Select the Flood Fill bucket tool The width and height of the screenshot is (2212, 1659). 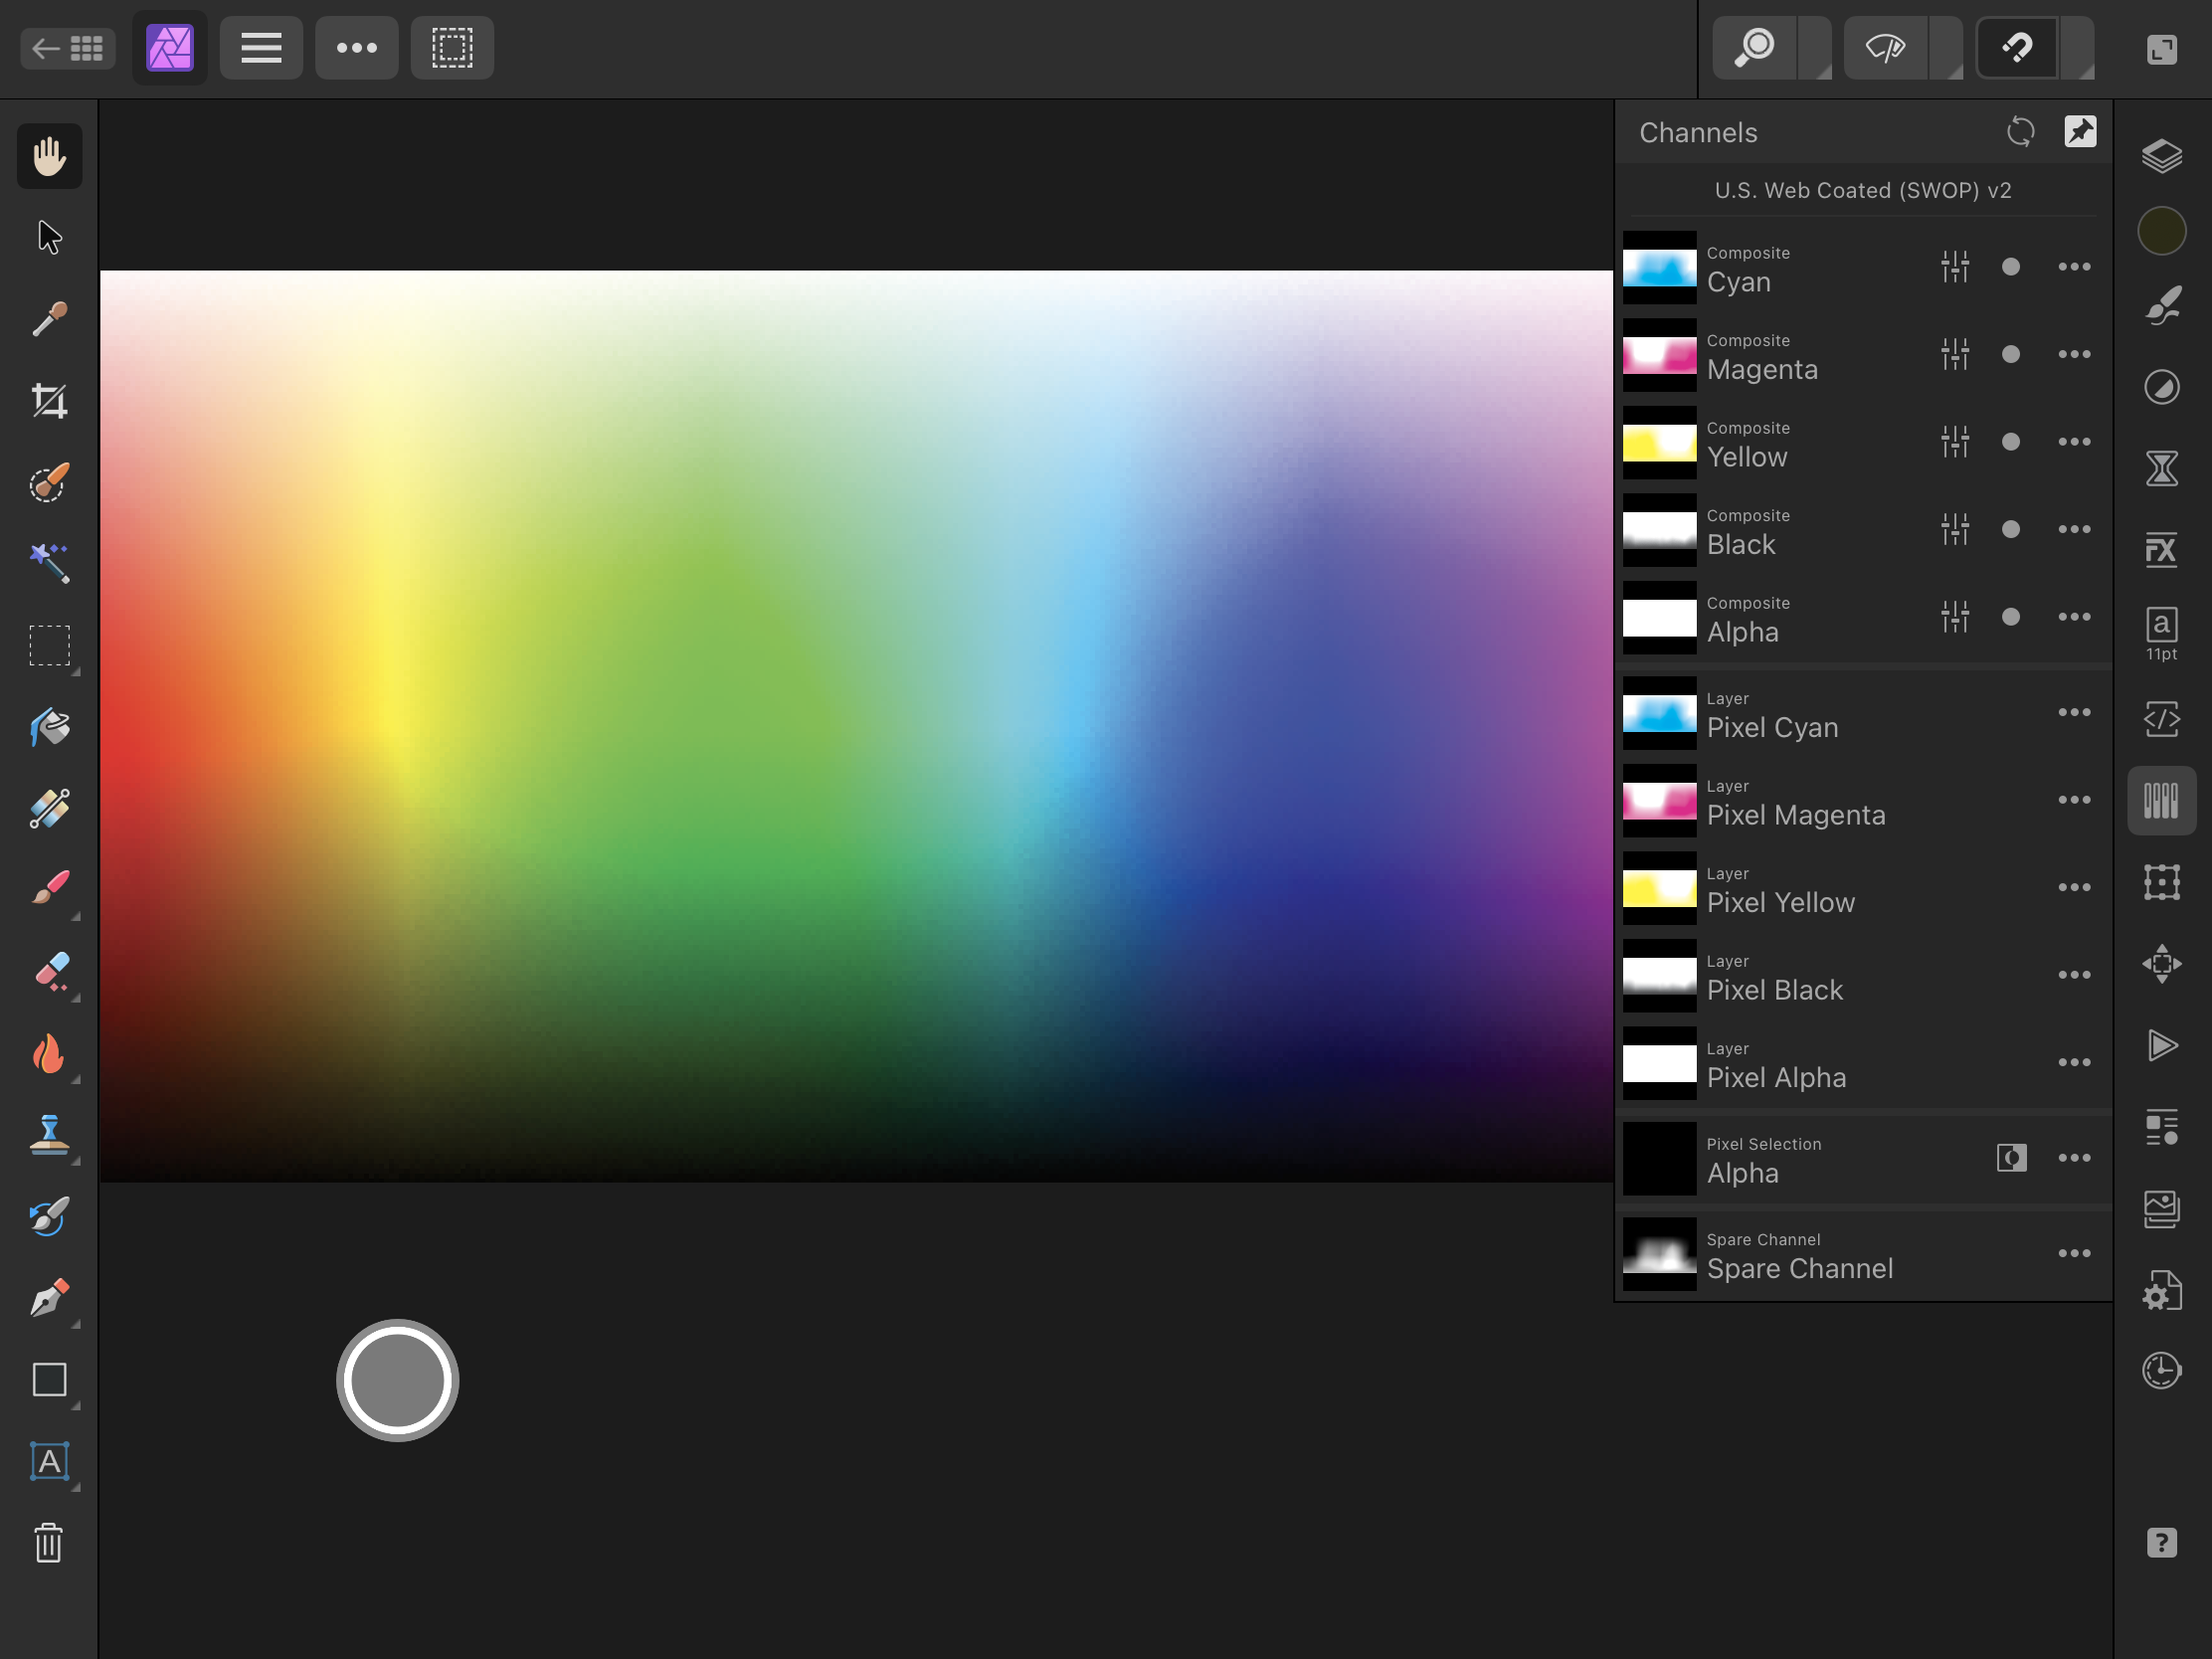click(x=49, y=727)
